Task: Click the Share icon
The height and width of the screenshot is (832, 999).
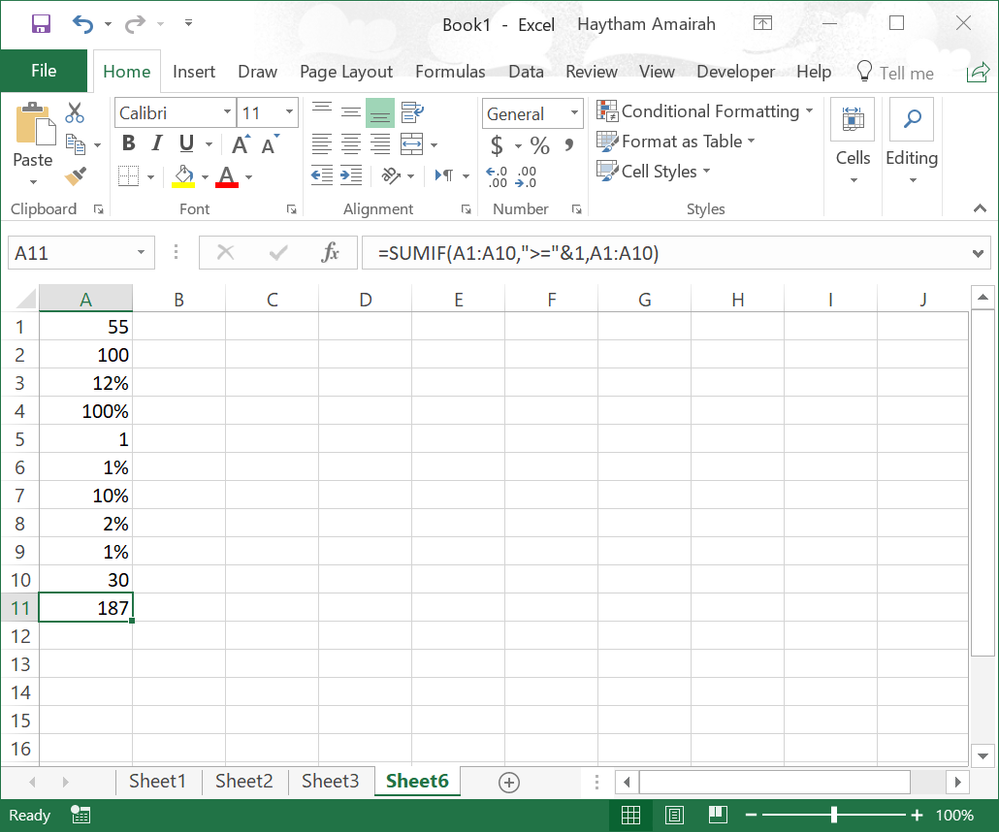Action: tap(978, 72)
